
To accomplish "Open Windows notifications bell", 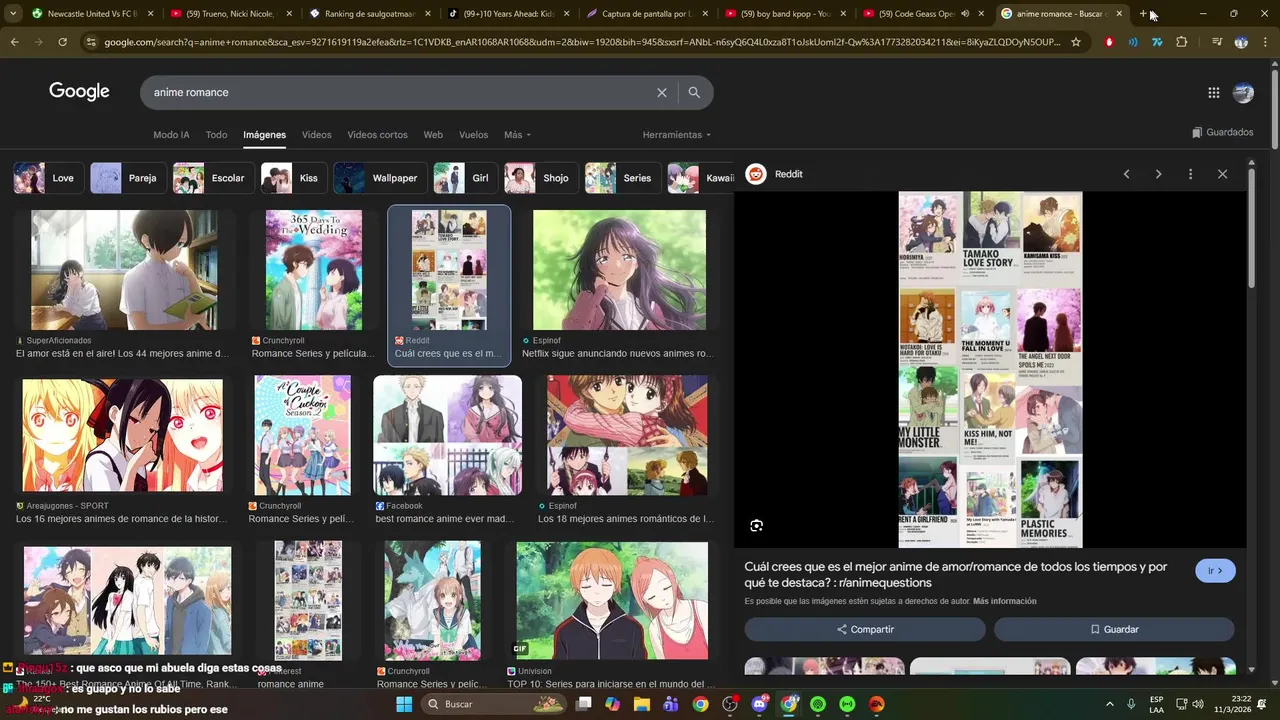I will pyautogui.click(x=1262, y=704).
